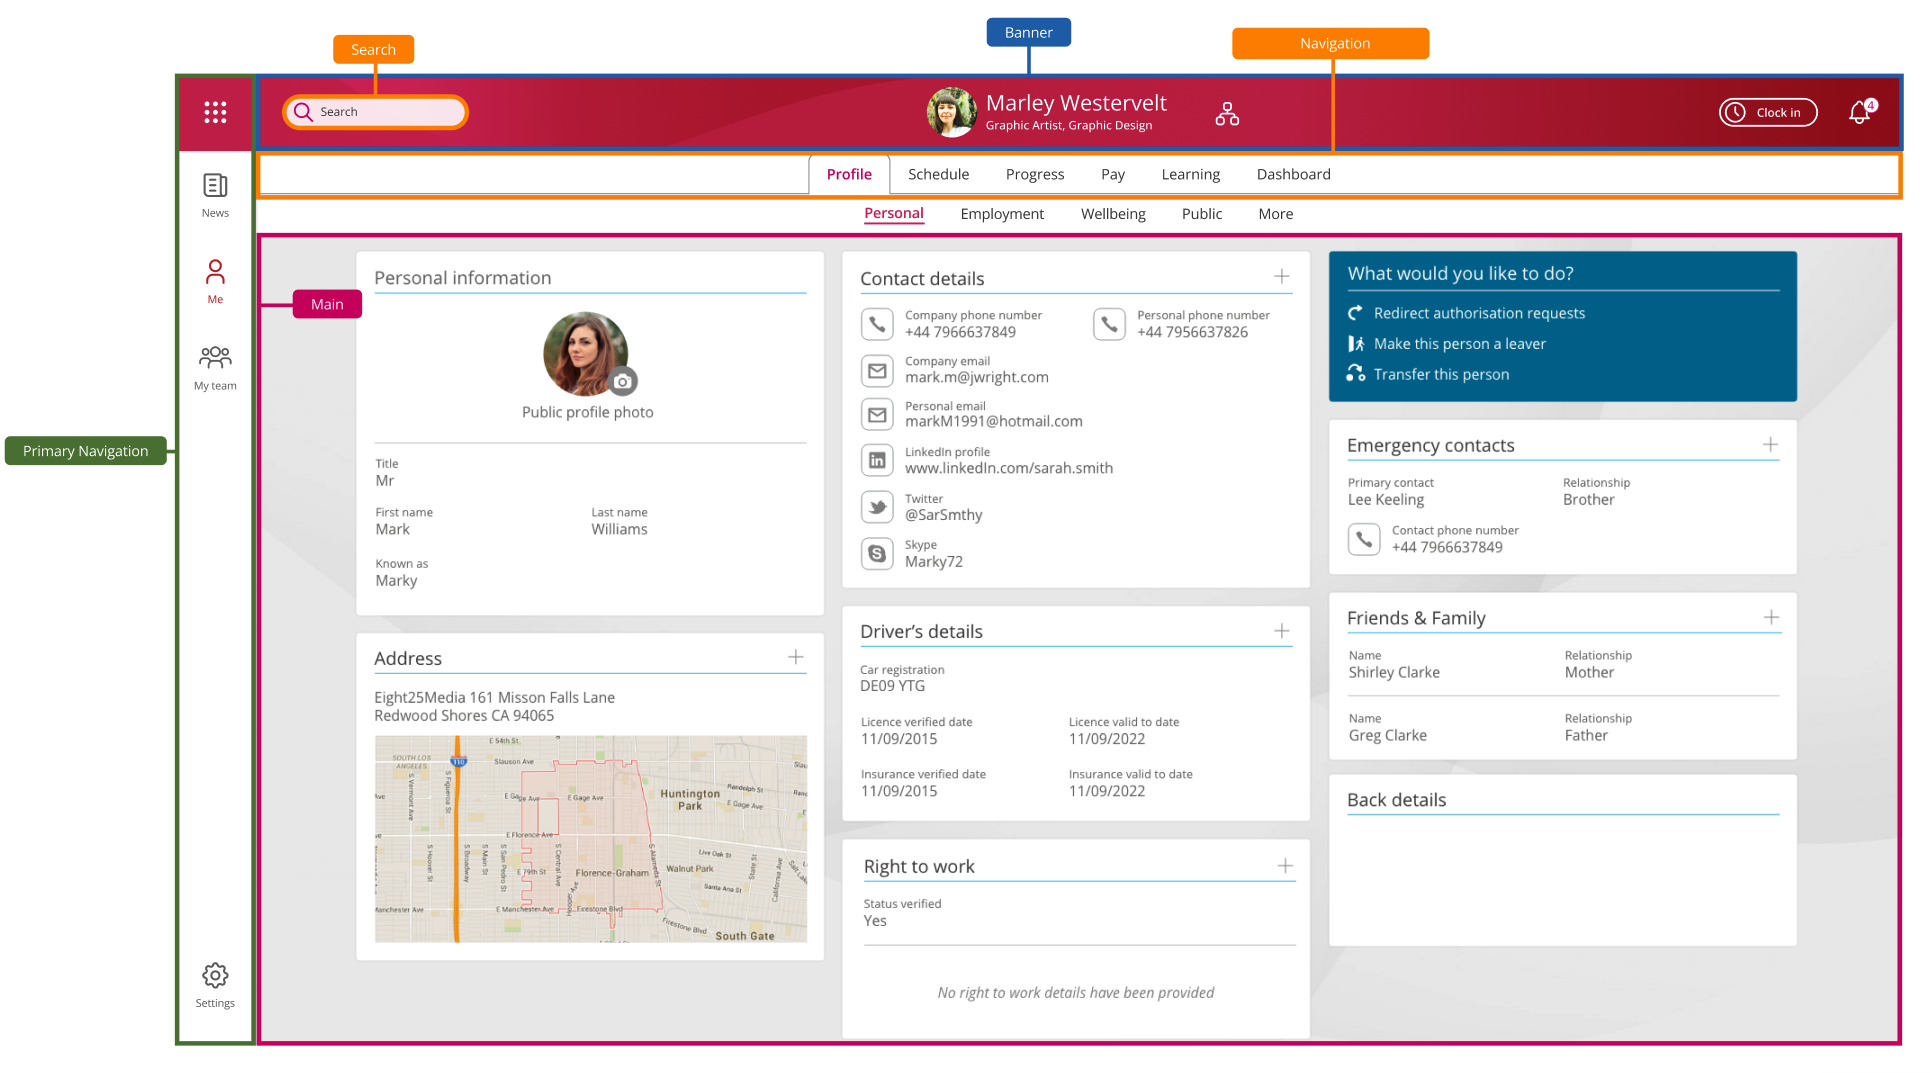
Task: Click the public profile photo
Action: [x=585, y=354]
